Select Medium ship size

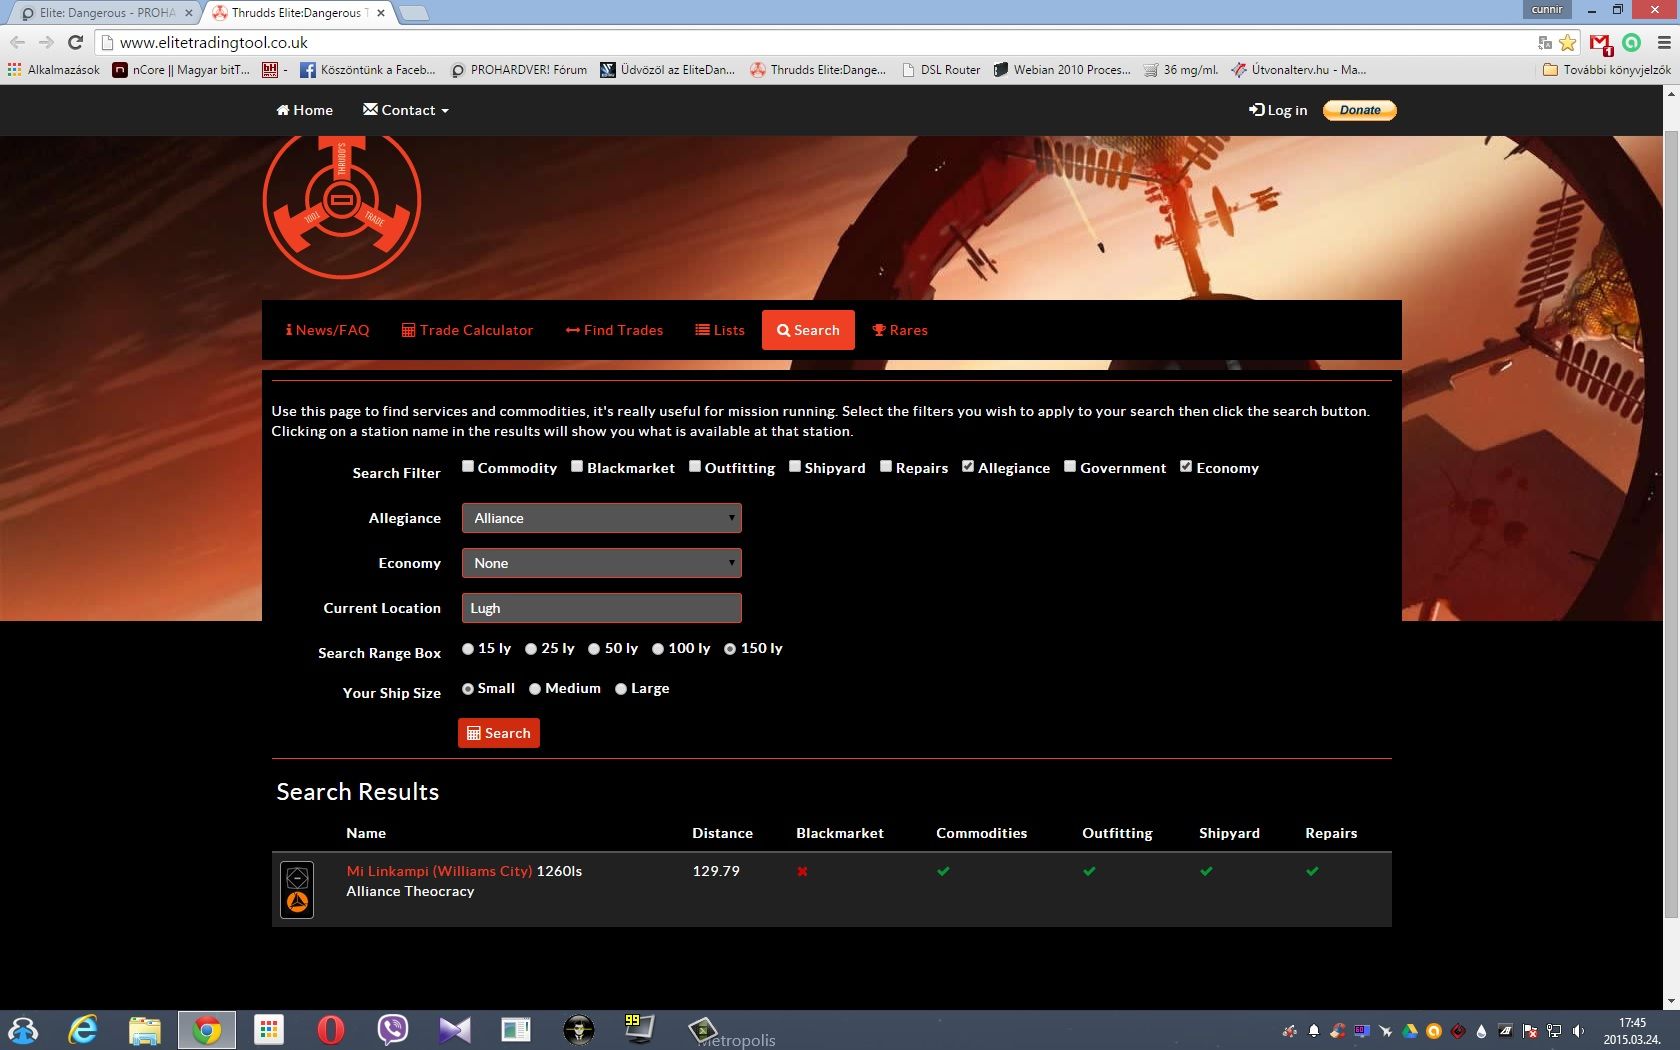[x=535, y=689]
